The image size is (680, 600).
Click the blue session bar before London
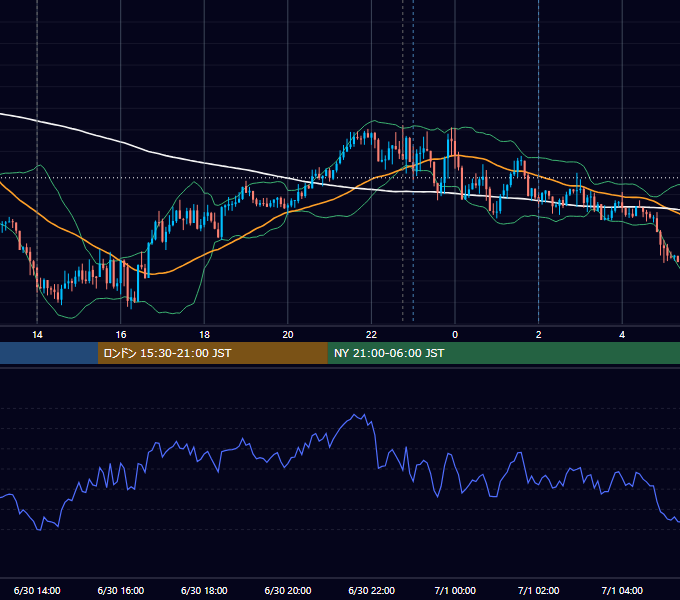tap(49, 353)
